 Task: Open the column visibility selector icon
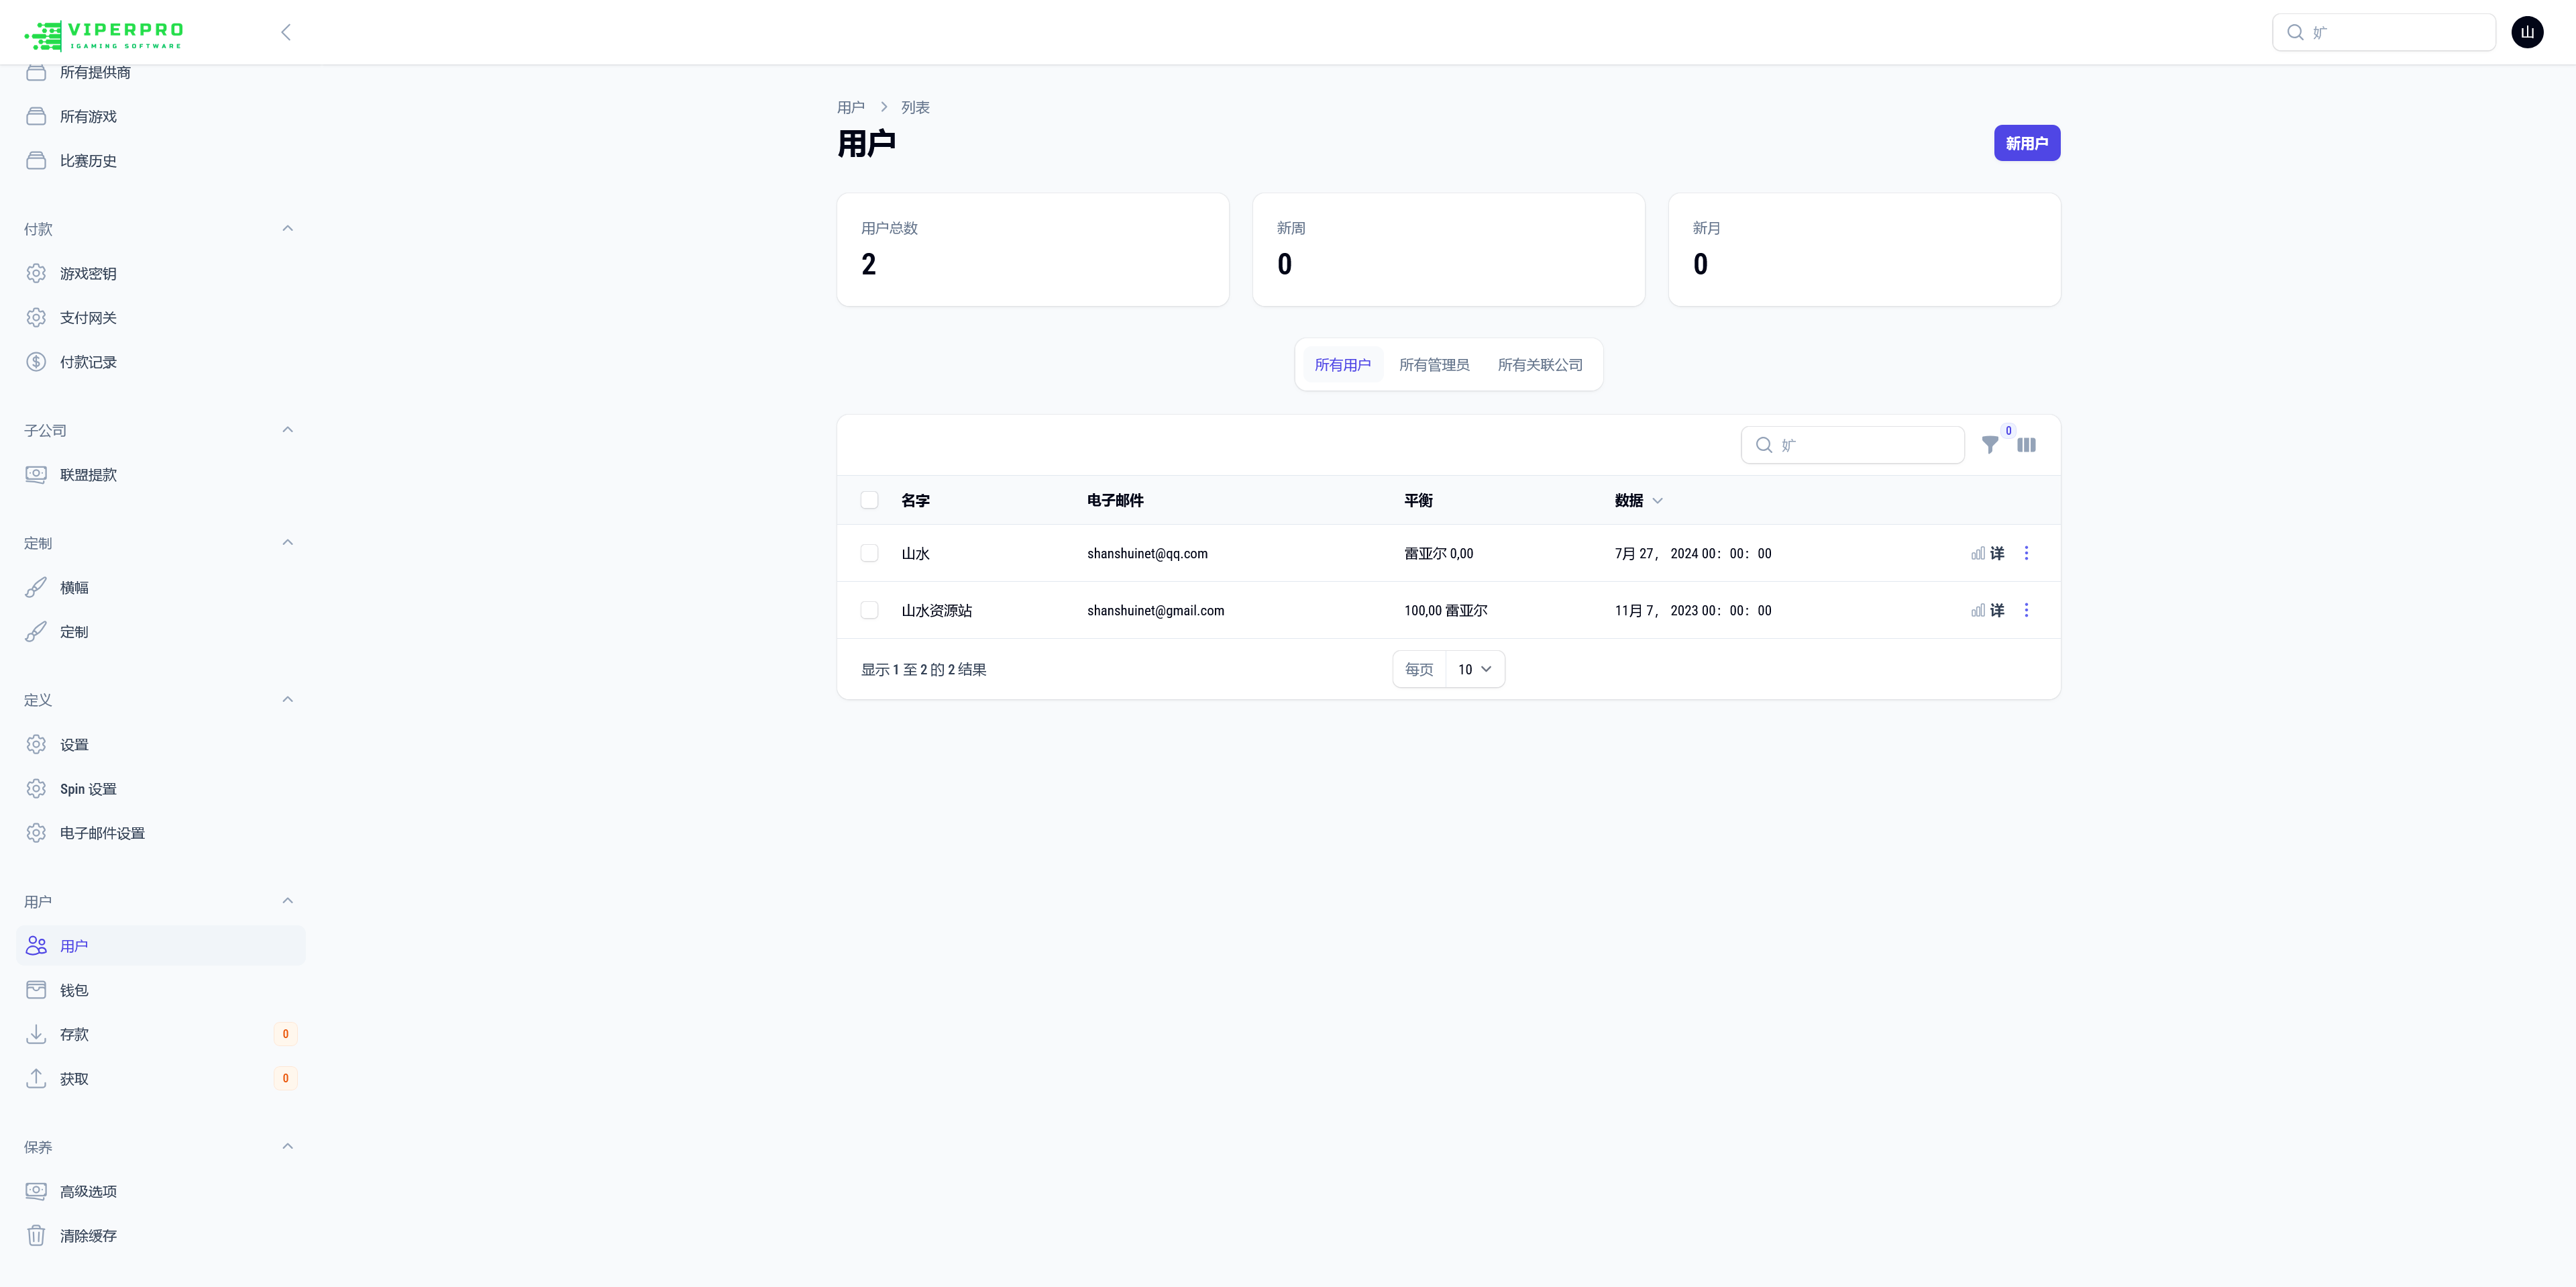(x=2027, y=445)
